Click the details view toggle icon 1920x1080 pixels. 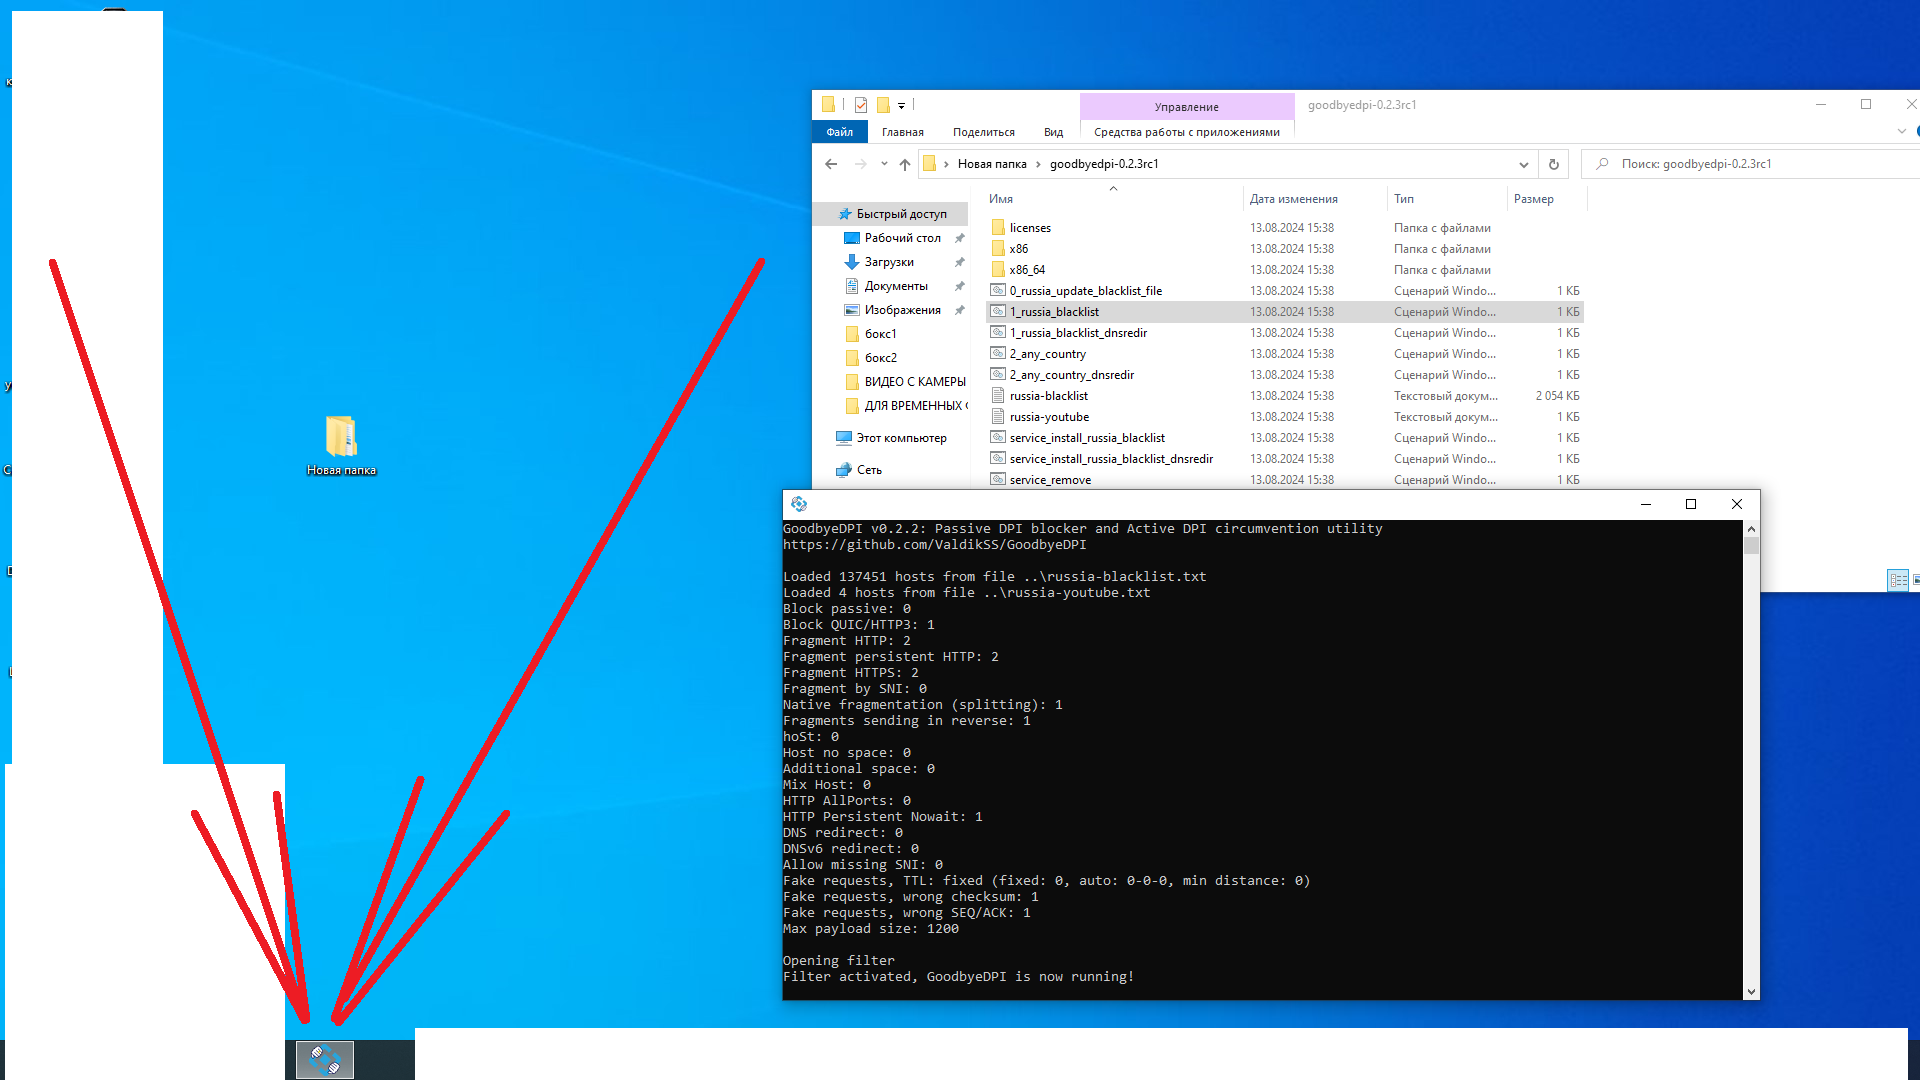click(x=1897, y=580)
